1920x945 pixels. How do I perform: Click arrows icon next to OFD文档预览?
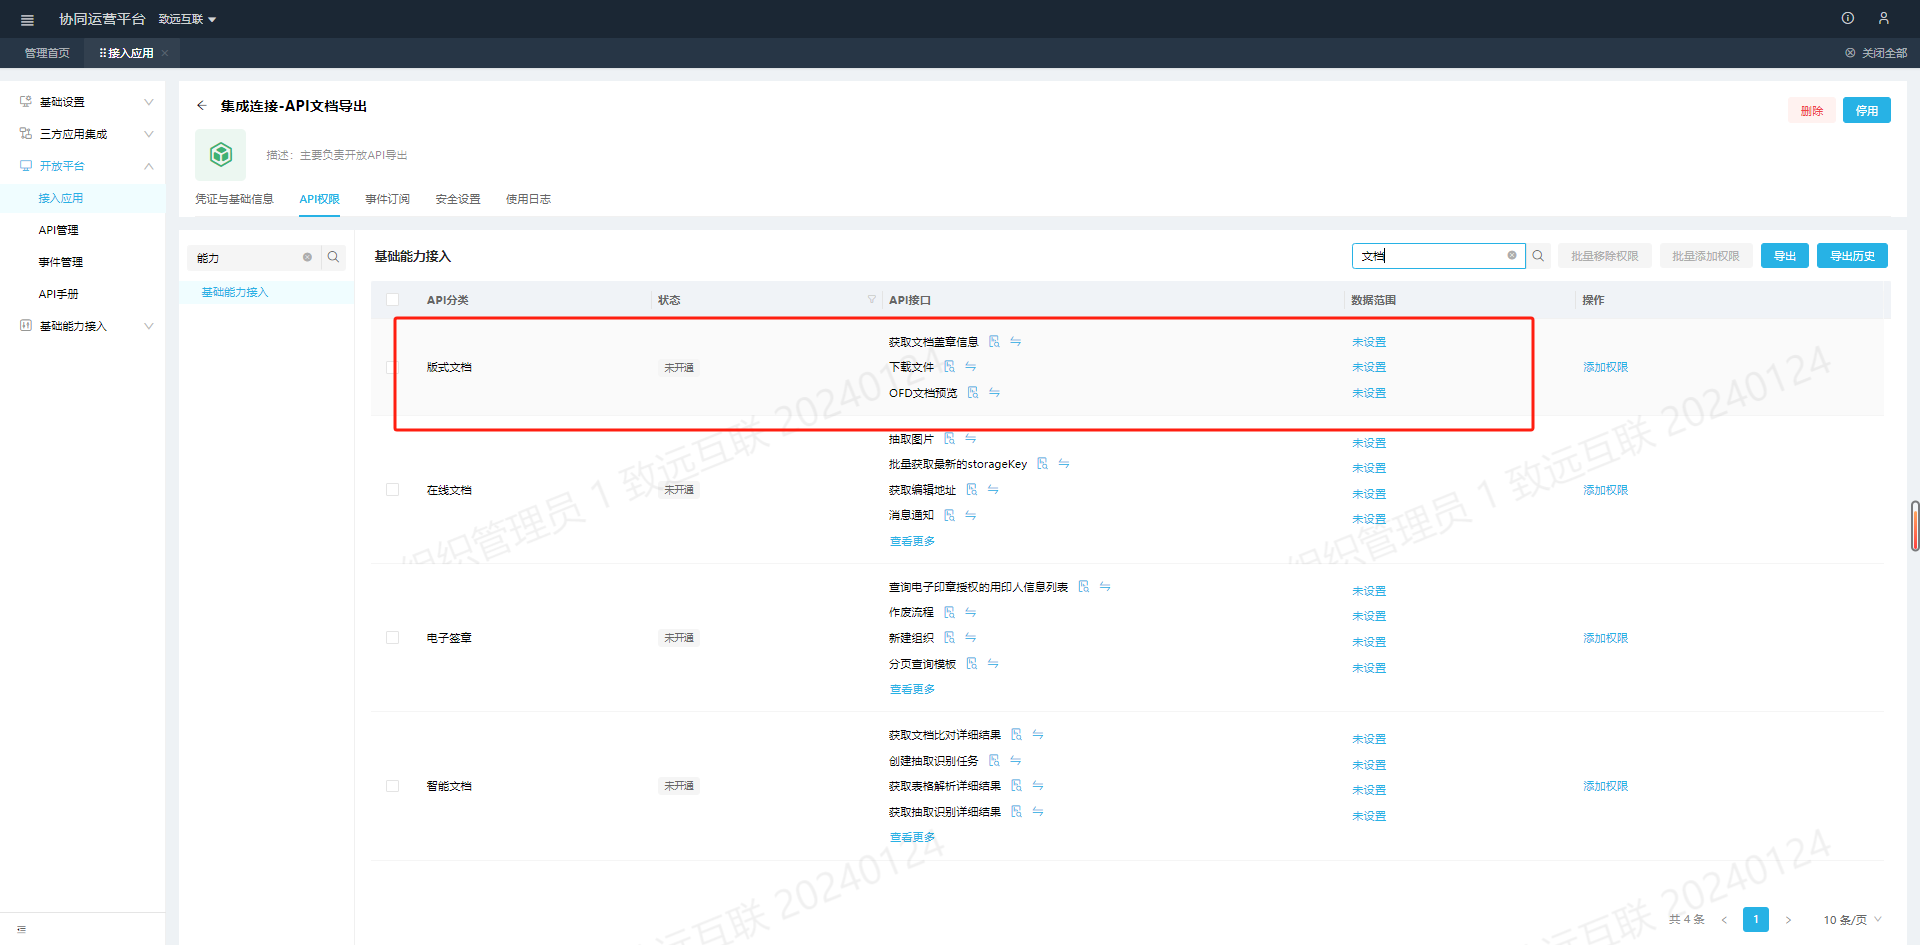[994, 393]
